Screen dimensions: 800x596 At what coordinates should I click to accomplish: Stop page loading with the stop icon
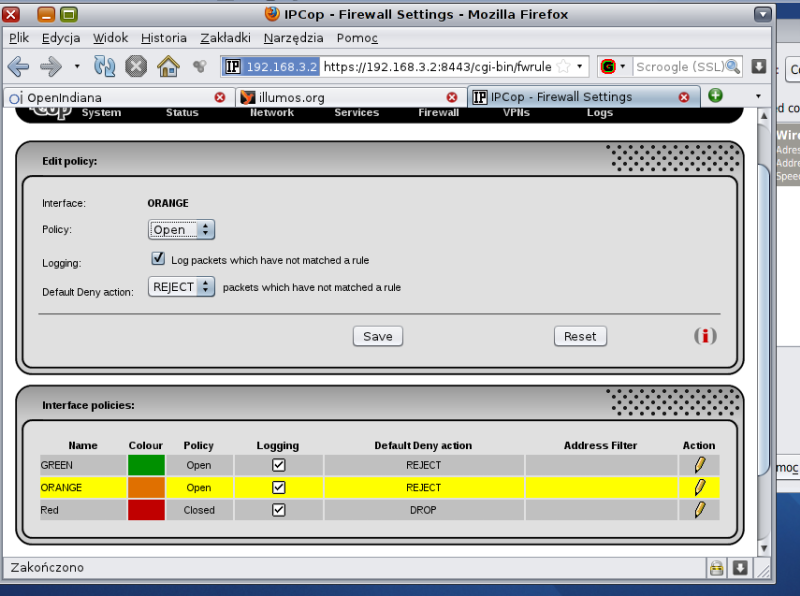[136, 67]
